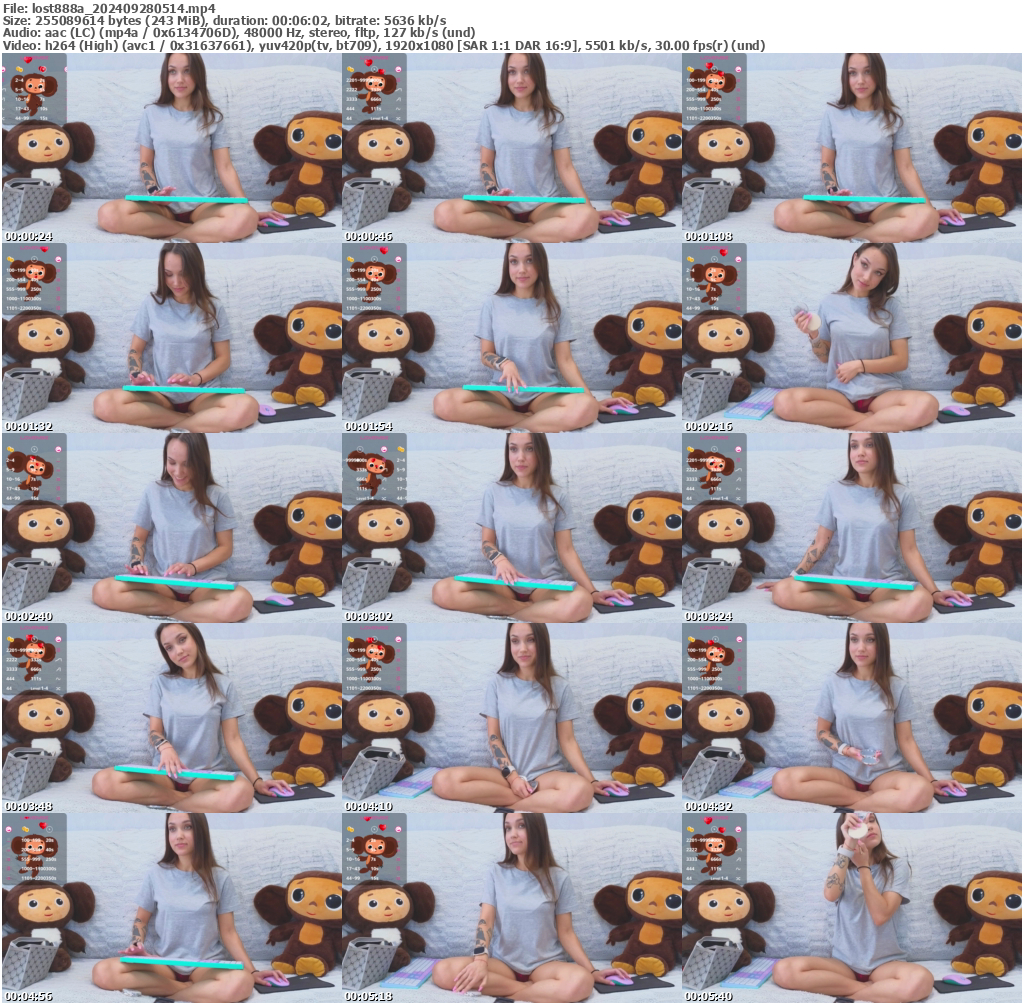
Task: Click the gold coin icon in the tip menu overlay
Action: point(350,69)
